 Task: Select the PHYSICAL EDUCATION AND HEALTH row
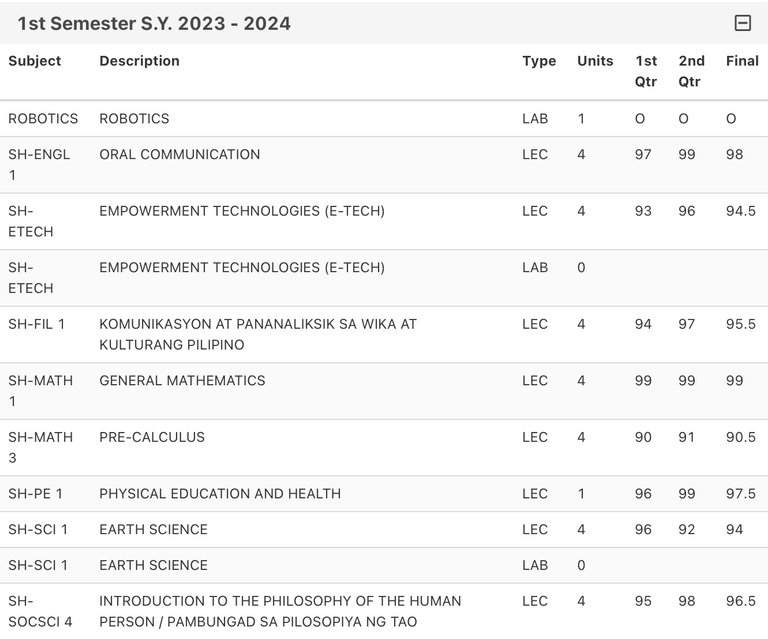[x=384, y=494]
